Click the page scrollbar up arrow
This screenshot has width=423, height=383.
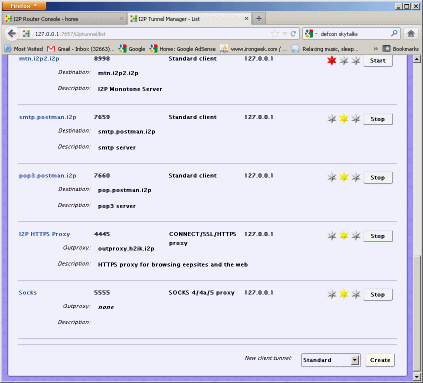417,59
